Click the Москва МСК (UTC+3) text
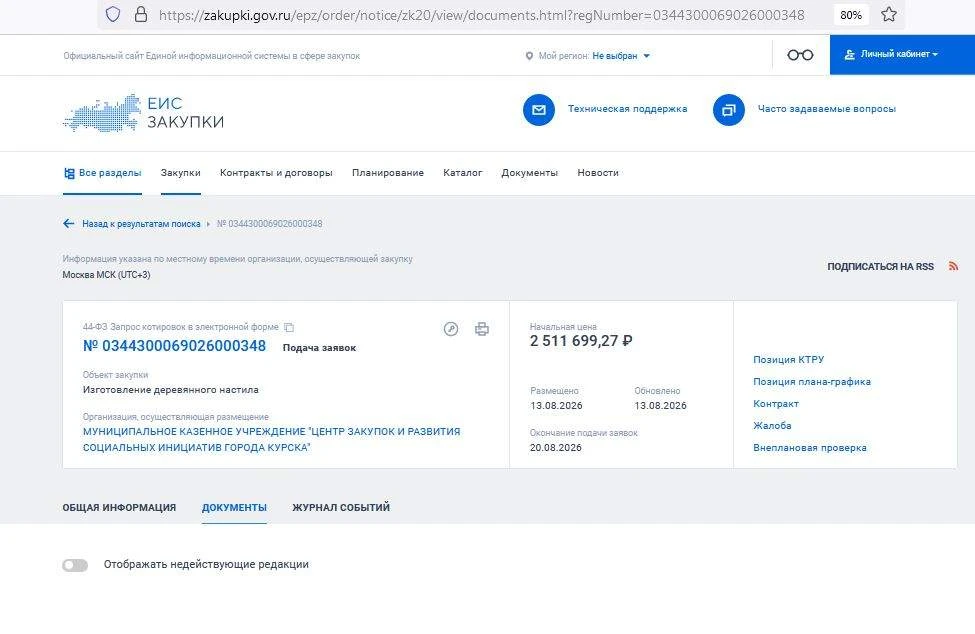Viewport: 975px width, 634px height. pyautogui.click(x=106, y=275)
